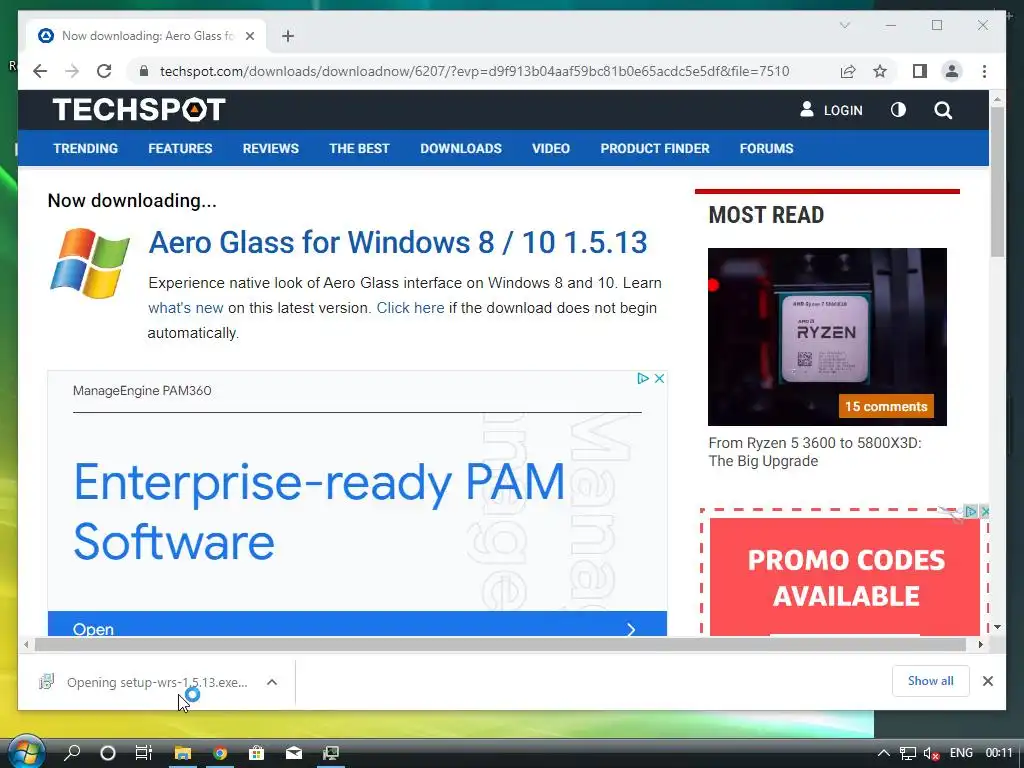Click the Windows logo image
Image resolution: width=1024 pixels, height=768 pixels.
(90, 263)
